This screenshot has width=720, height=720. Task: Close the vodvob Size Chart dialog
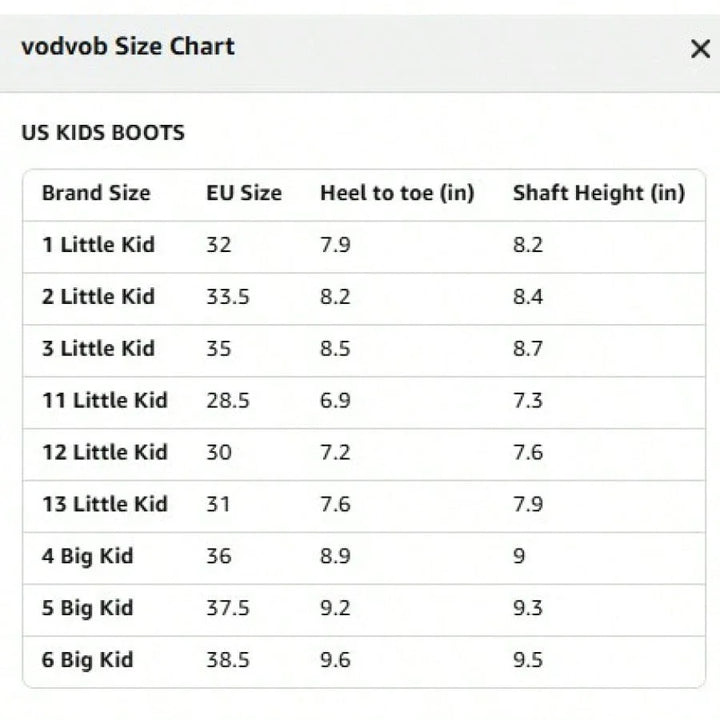[x=700, y=49]
